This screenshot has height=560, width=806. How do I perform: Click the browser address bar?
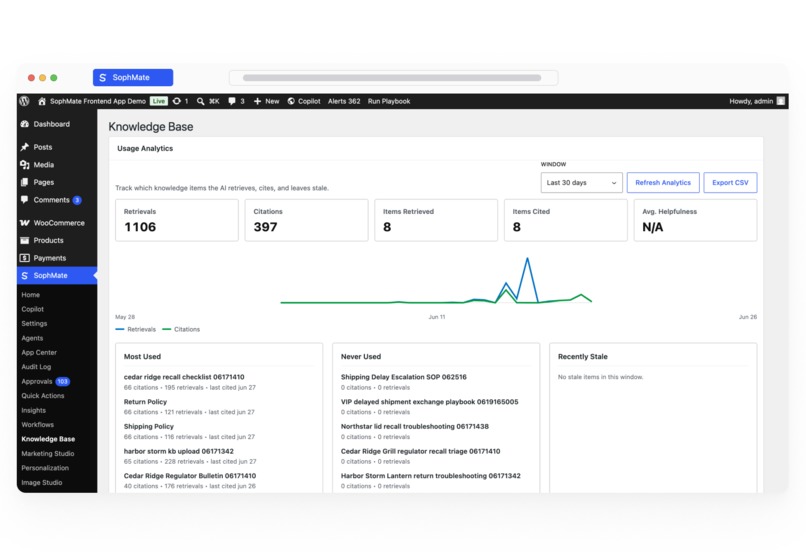[393, 78]
